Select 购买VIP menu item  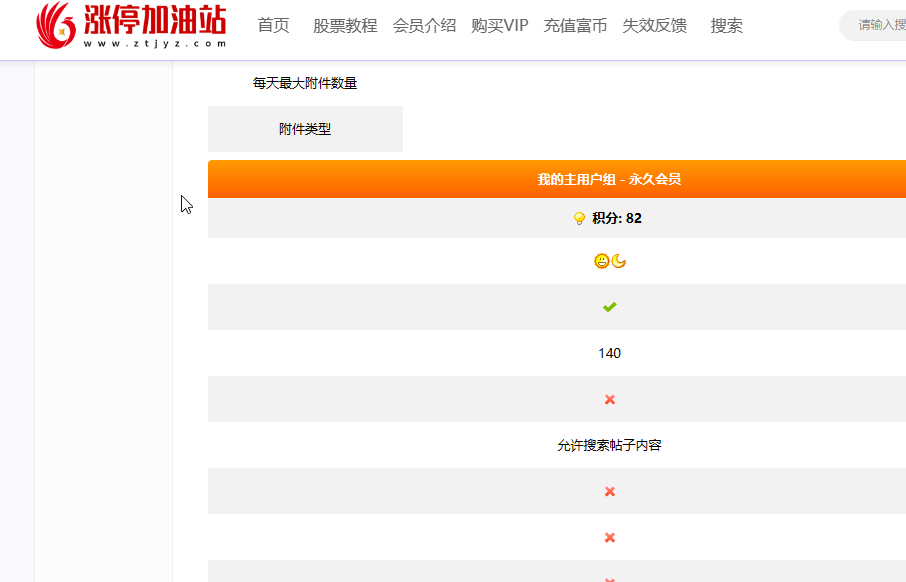[x=500, y=25]
